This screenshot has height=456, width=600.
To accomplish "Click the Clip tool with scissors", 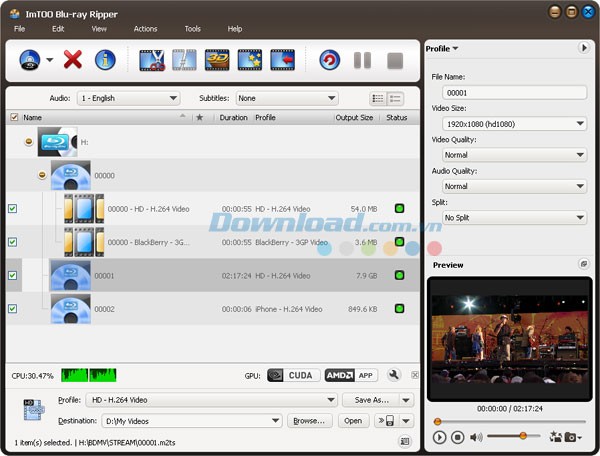I will pyautogui.click(x=151, y=60).
